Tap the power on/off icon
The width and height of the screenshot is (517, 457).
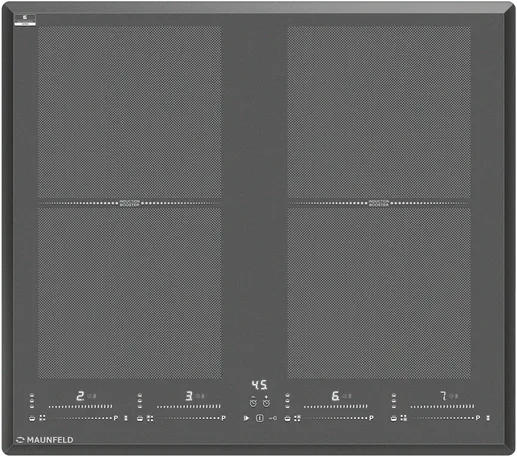pyautogui.click(x=260, y=418)
